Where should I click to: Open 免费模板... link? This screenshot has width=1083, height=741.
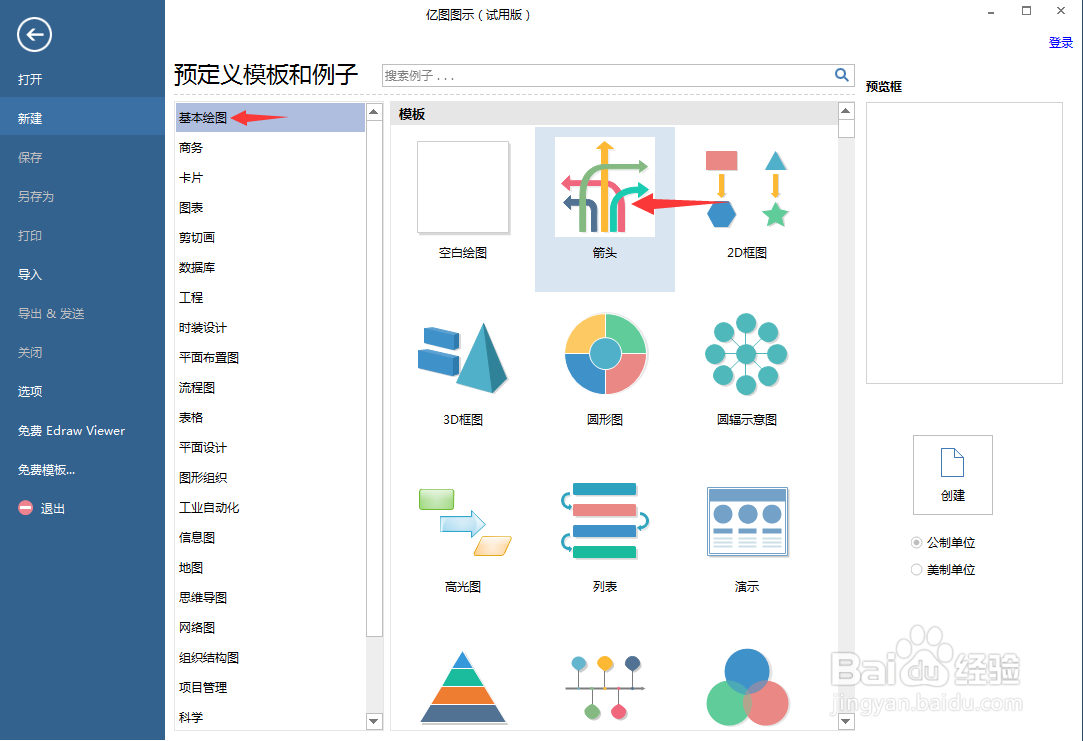pyautogui.click(x=46, y=470)
